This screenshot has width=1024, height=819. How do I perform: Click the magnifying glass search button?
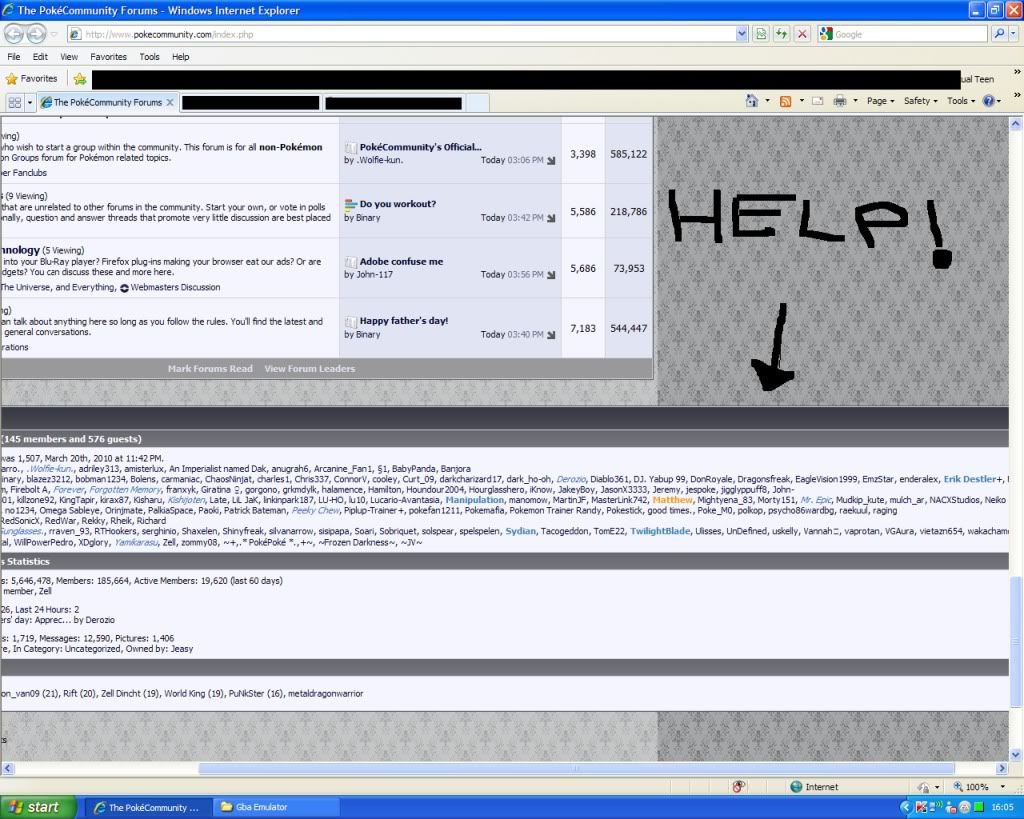point(998,34)
